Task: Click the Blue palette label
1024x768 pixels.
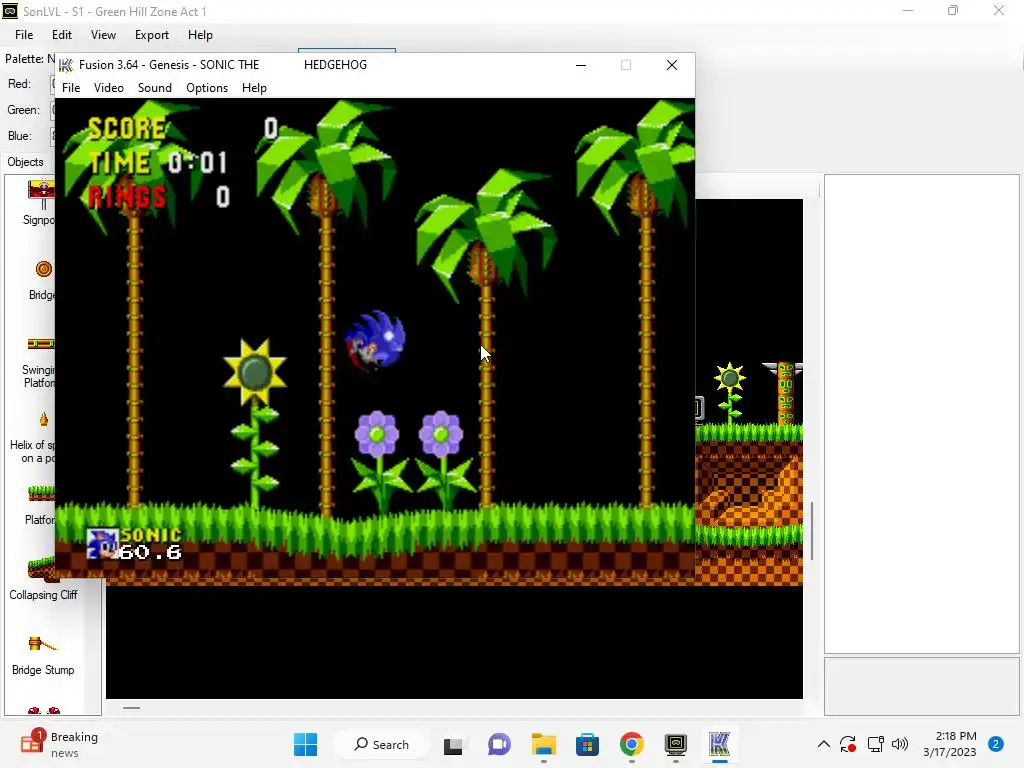Action: [20, 136]
